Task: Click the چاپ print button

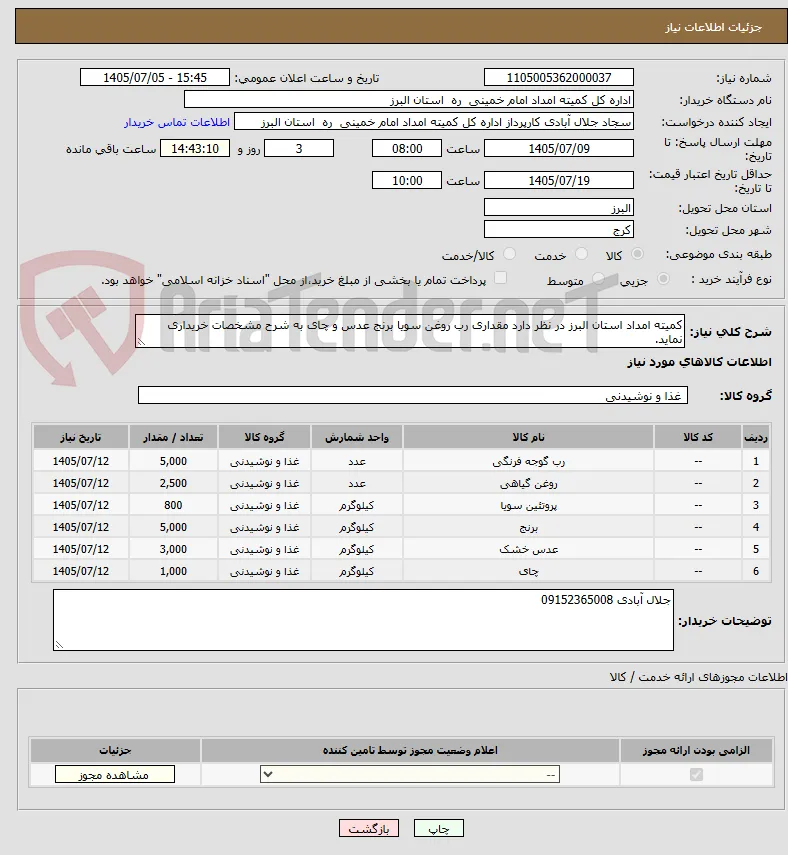Action: (439, 829)
